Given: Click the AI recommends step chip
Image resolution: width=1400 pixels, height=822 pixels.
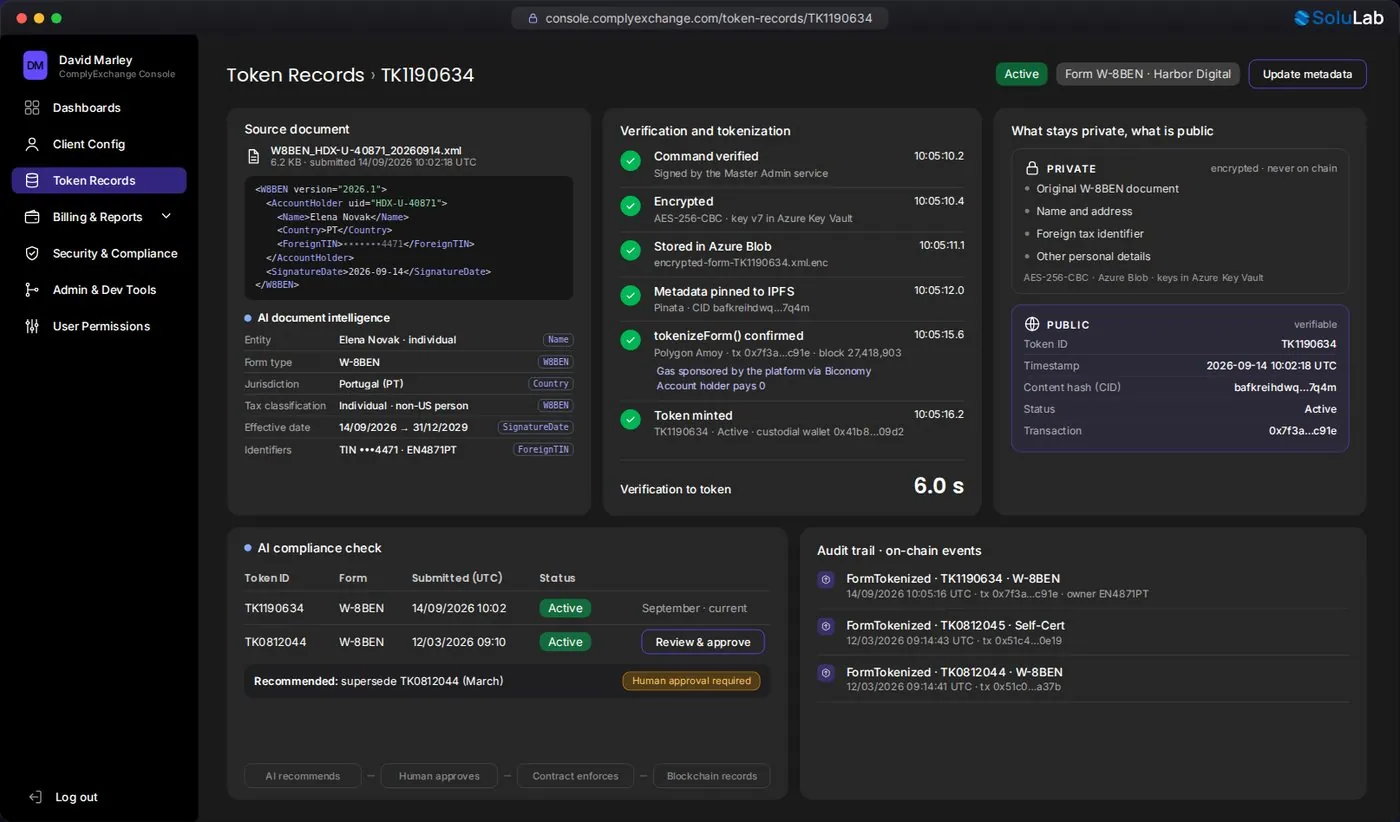Looking at the screenshot, I should (302, 776).
